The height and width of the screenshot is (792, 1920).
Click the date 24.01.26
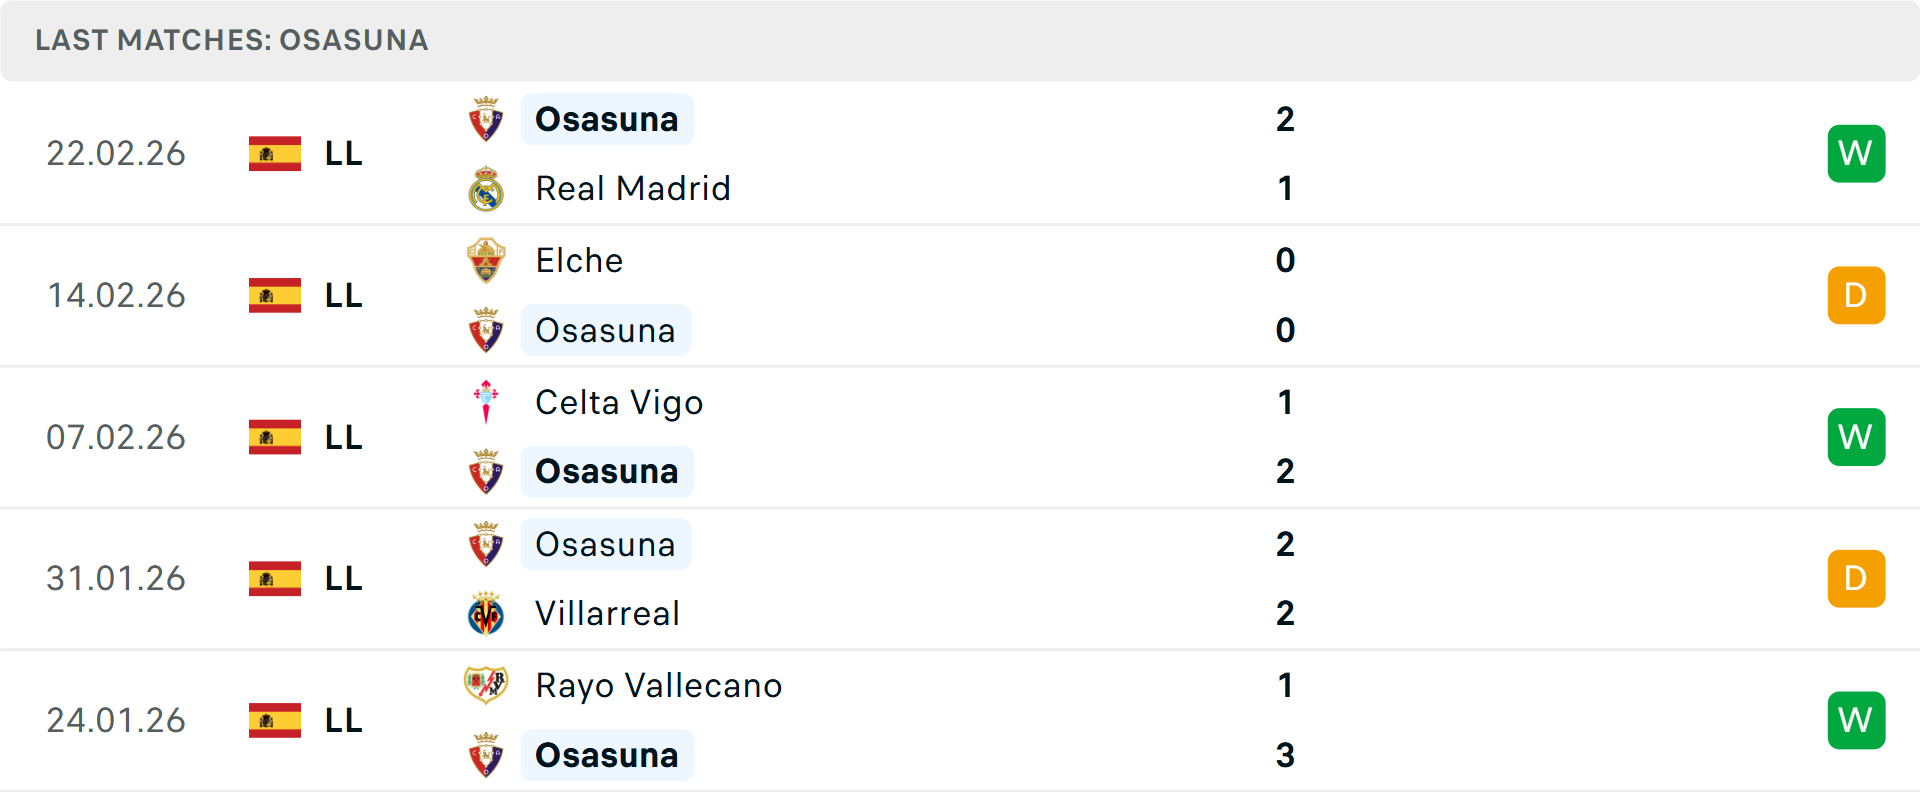point(116,720)
